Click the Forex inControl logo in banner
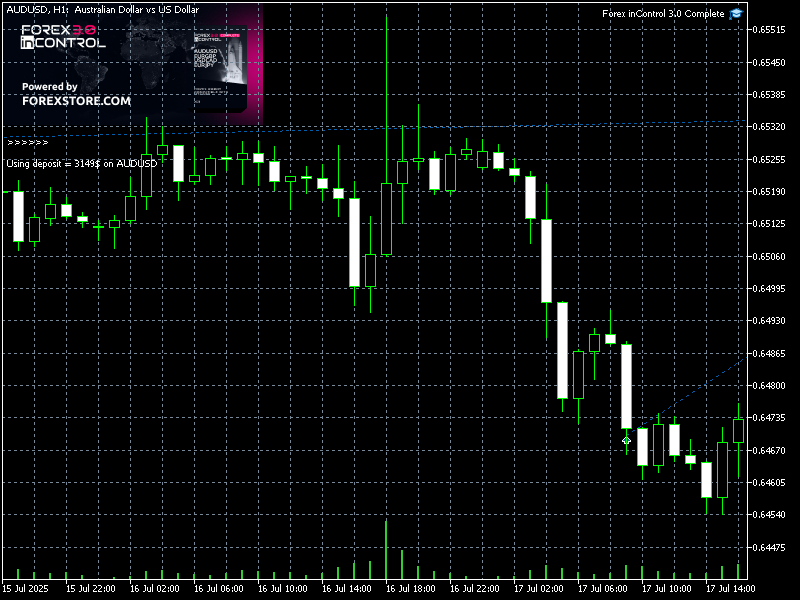This screenshot has height=600, width=800. click(x=62, y=39)
